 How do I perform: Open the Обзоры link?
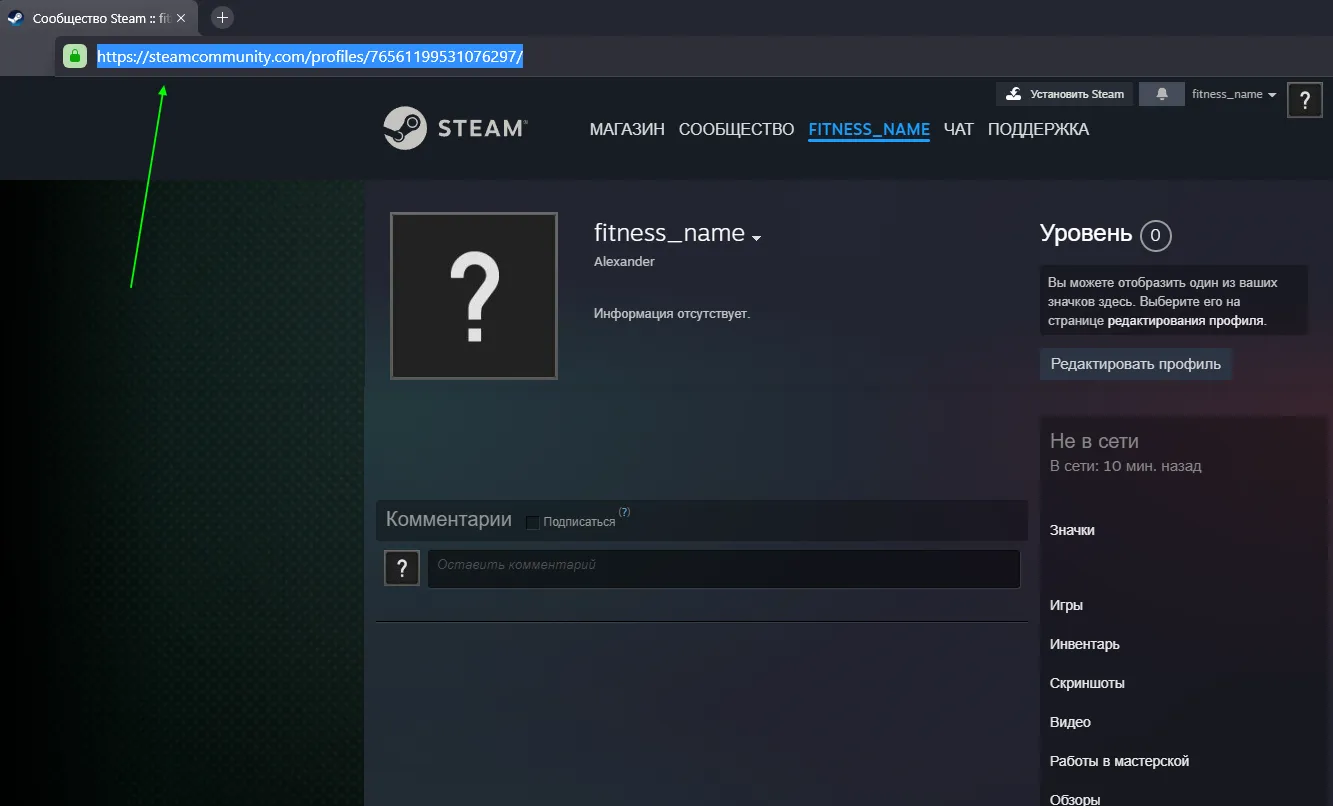[x=1075, y=799]
